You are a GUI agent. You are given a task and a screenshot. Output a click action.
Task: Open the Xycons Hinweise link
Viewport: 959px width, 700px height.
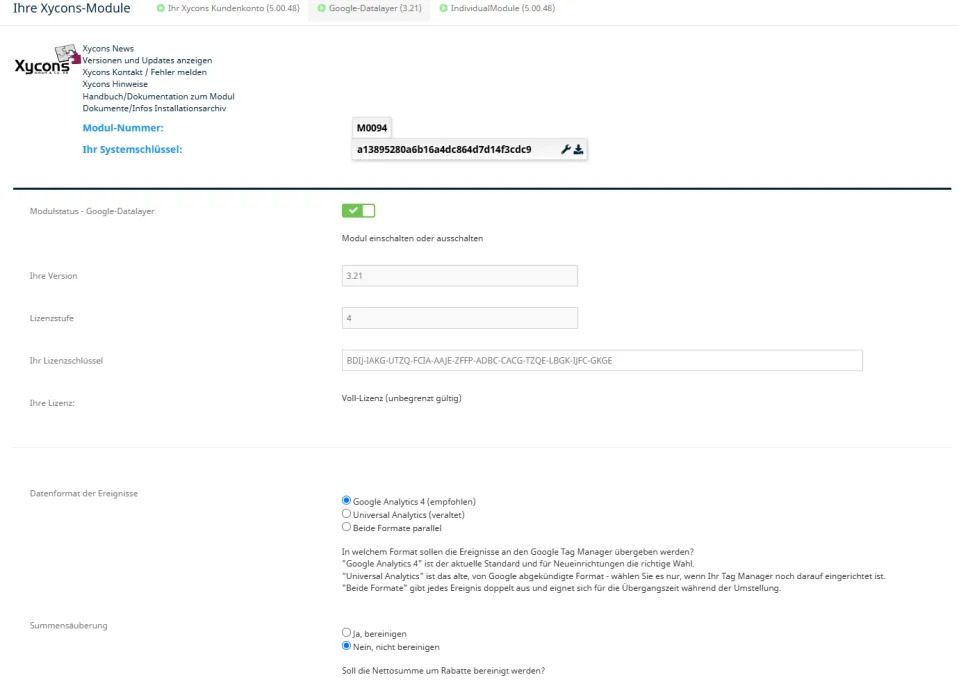coord(115,84)
